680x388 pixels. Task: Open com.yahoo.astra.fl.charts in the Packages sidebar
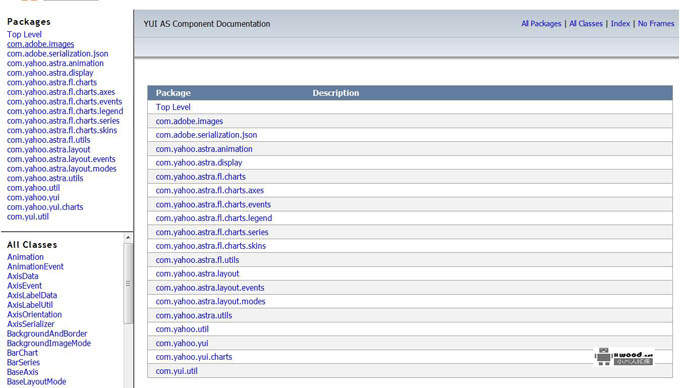coord(52,82)
